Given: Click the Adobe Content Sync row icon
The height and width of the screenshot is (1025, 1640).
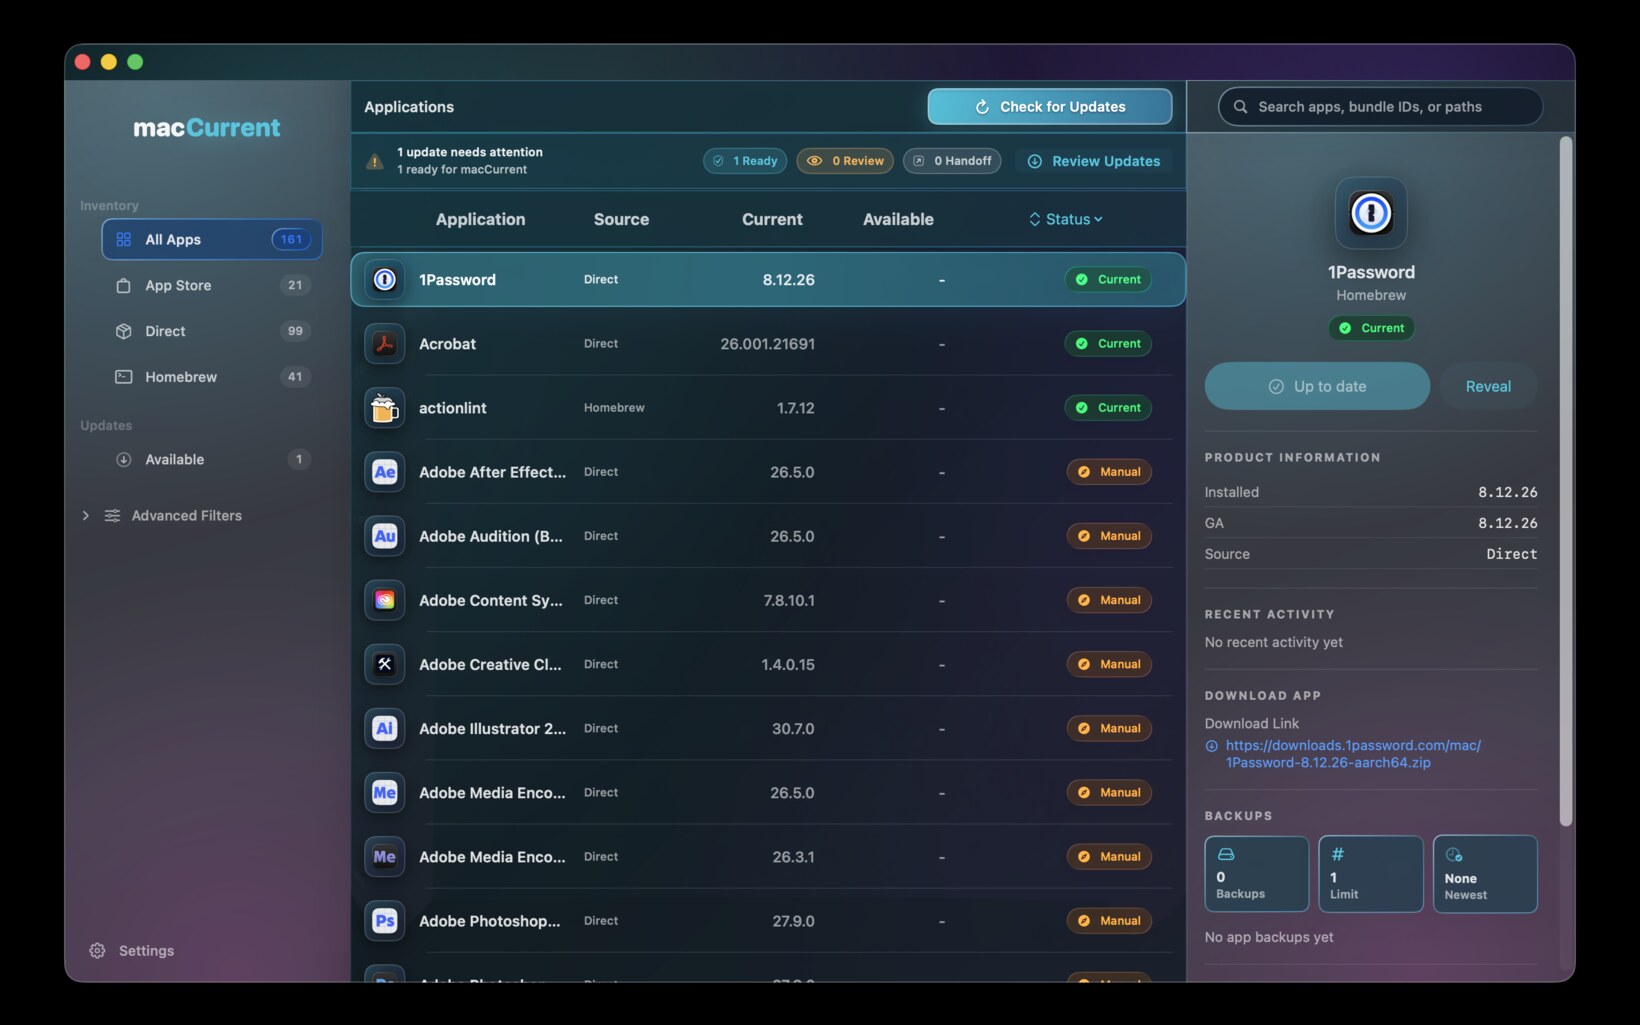Looking at the screenshot, I should click(x=384, y=600).
